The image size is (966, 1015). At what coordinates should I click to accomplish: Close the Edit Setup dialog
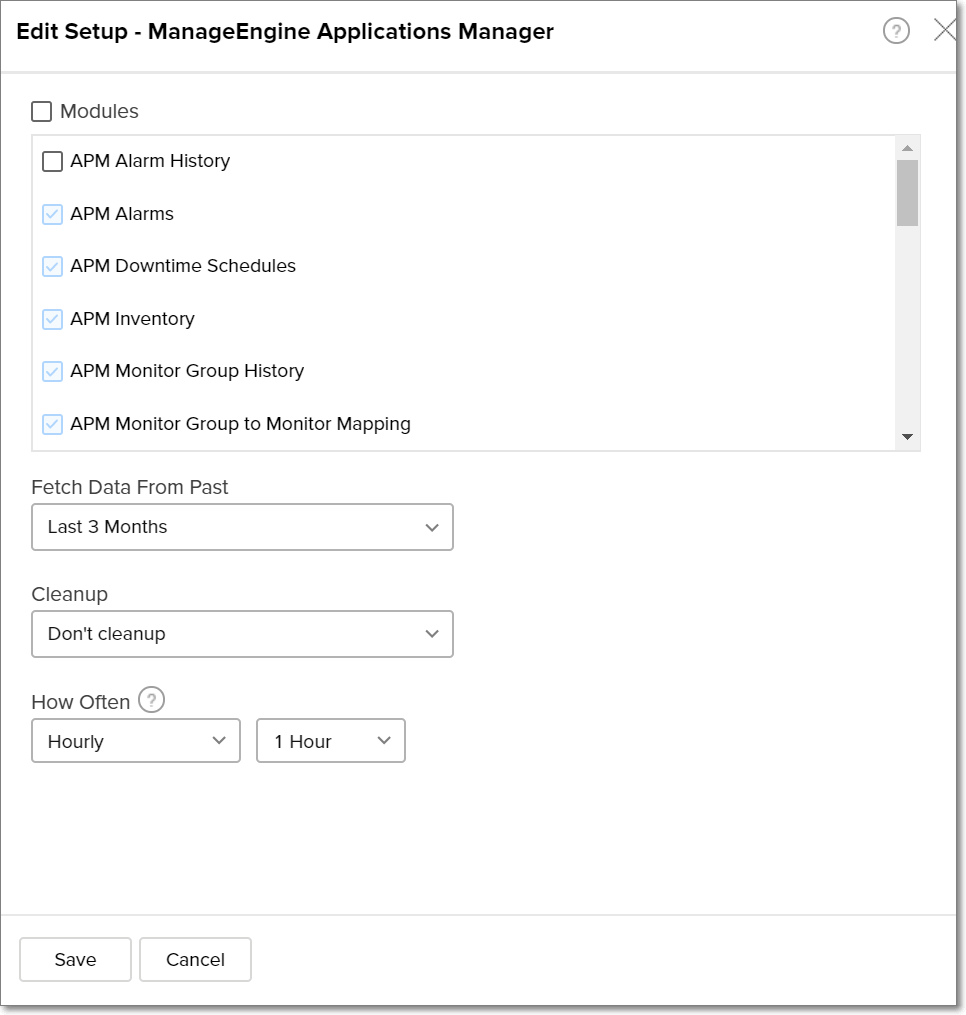pos(944,31)
